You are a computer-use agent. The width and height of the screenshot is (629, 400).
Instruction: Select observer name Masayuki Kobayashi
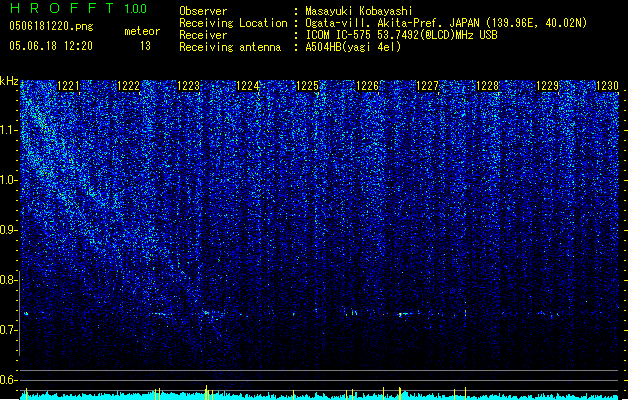(x=359, y=11)
